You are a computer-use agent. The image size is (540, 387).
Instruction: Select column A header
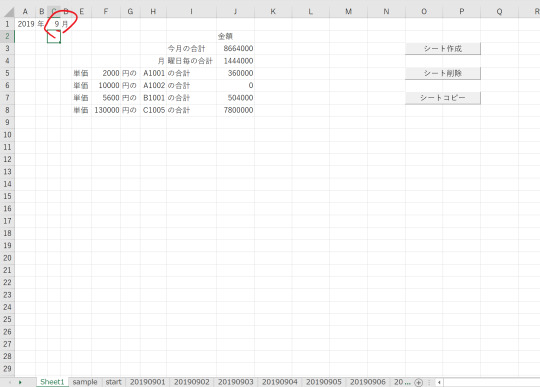coord(25,12)
